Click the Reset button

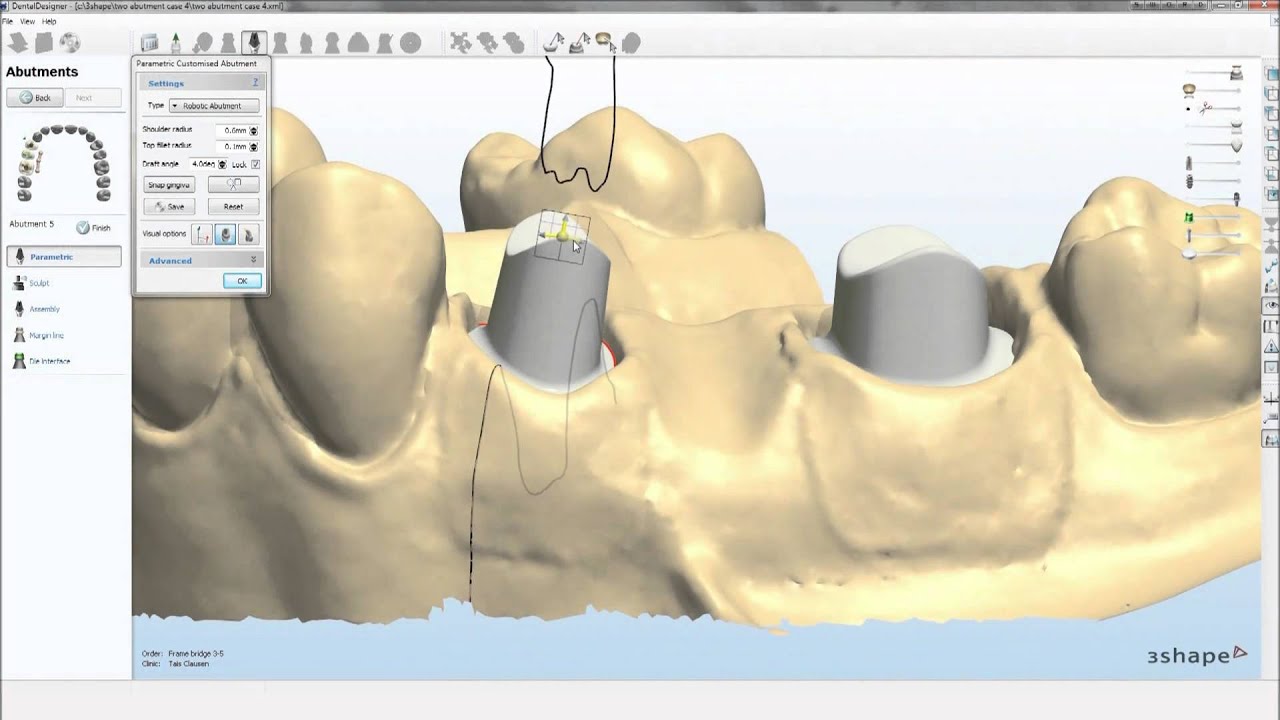233,206
